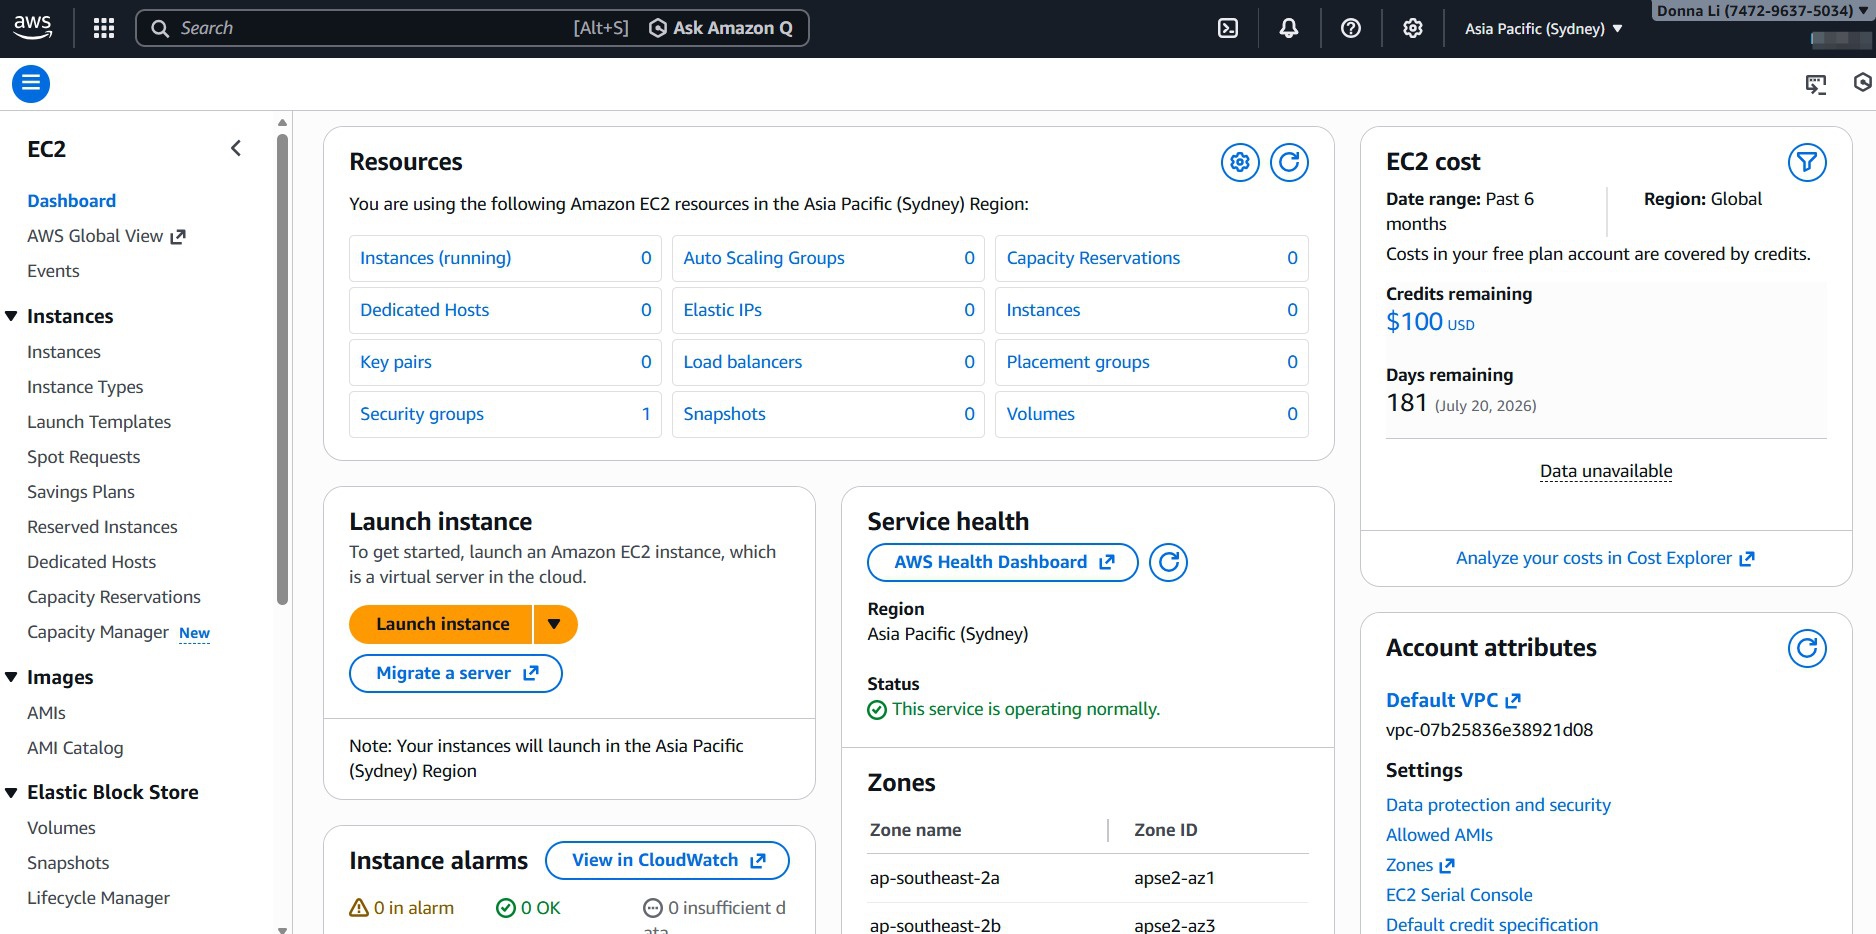
Task: Click the Migrate a server button
Action: click(x=456, y=673)
